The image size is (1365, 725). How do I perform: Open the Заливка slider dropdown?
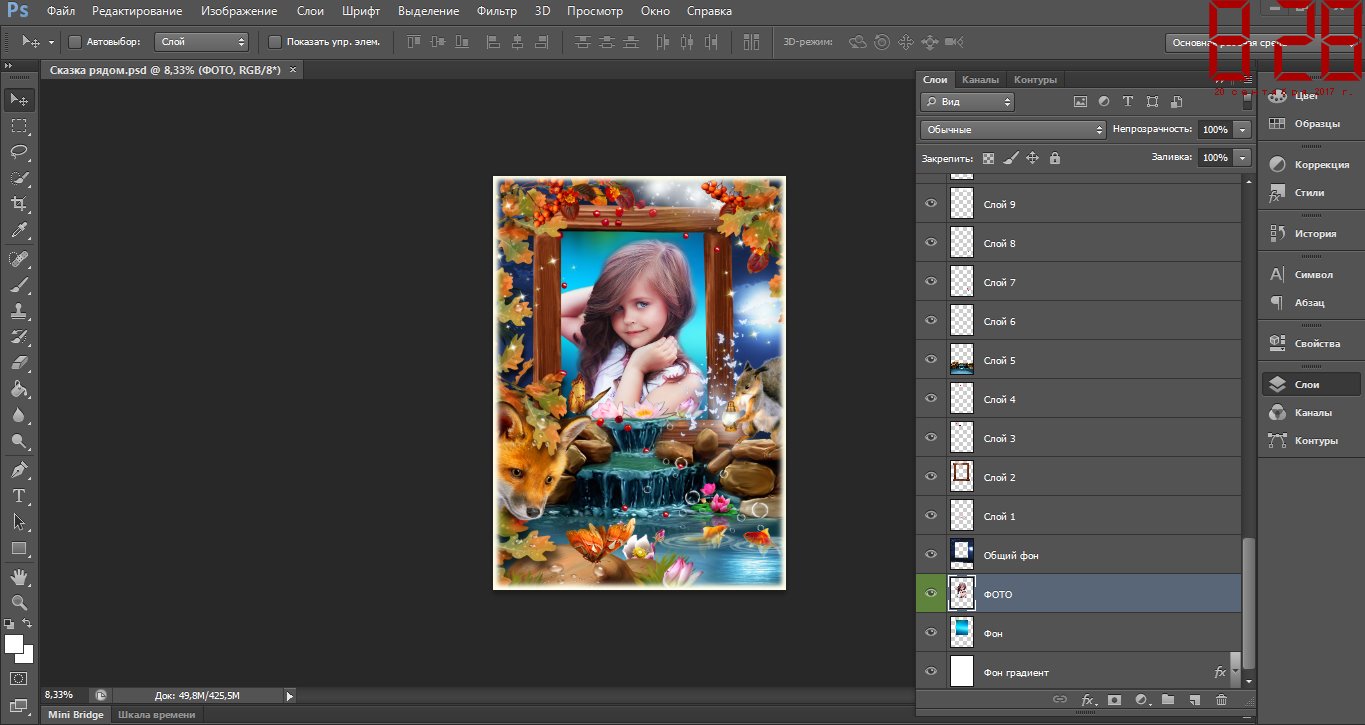(1243, 158)
